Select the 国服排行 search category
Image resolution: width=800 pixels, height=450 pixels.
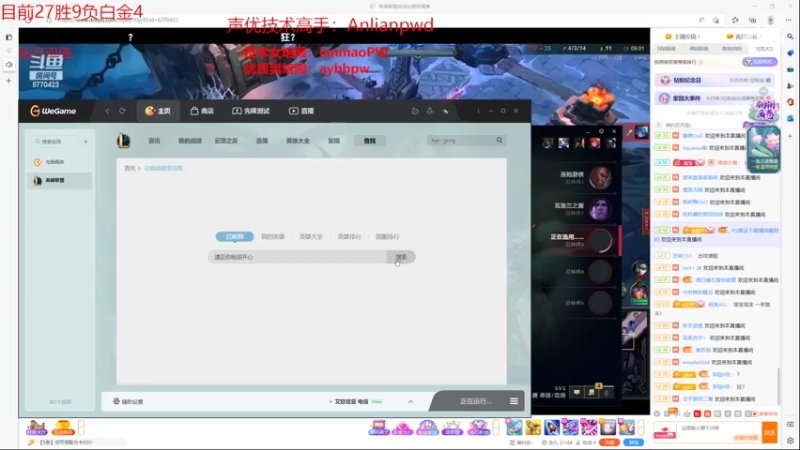[x=387, y=237]
